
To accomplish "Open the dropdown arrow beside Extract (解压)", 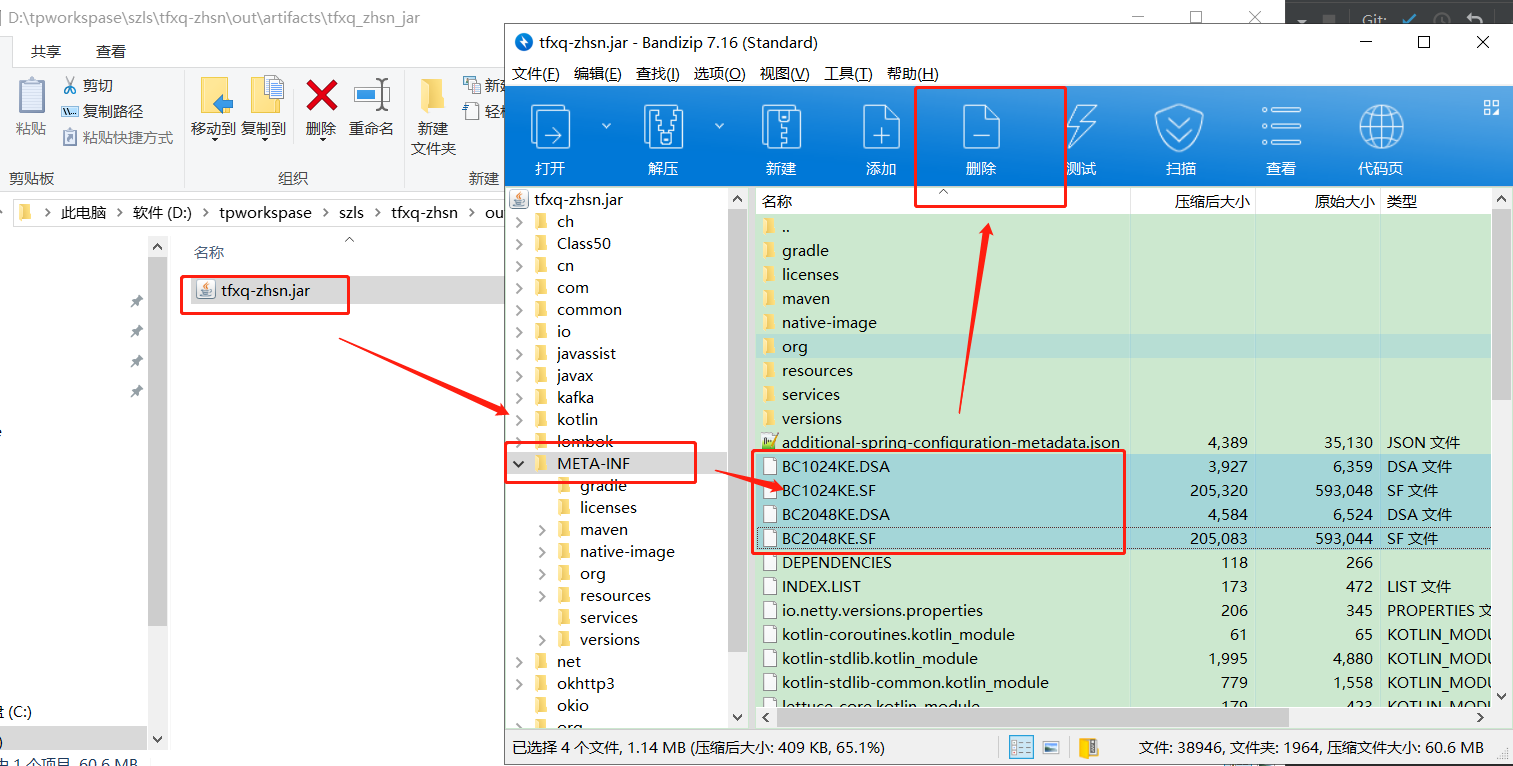I will point(719,126).
